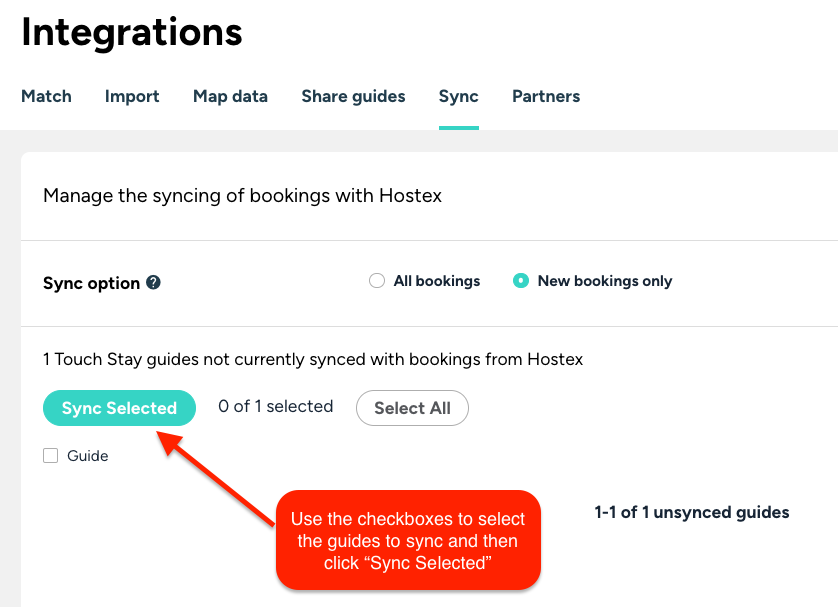Go to the Share guides tab
Image resolution: width=838 pixels, height=607 pixels.
coord(353,97)
